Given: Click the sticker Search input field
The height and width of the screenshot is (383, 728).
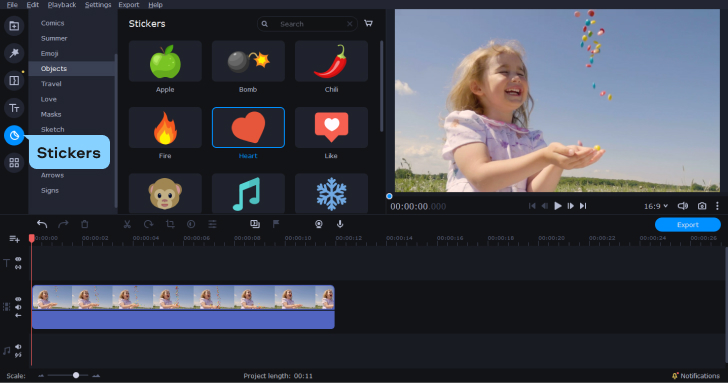Looking at the screenshot, I should point(307,24).
